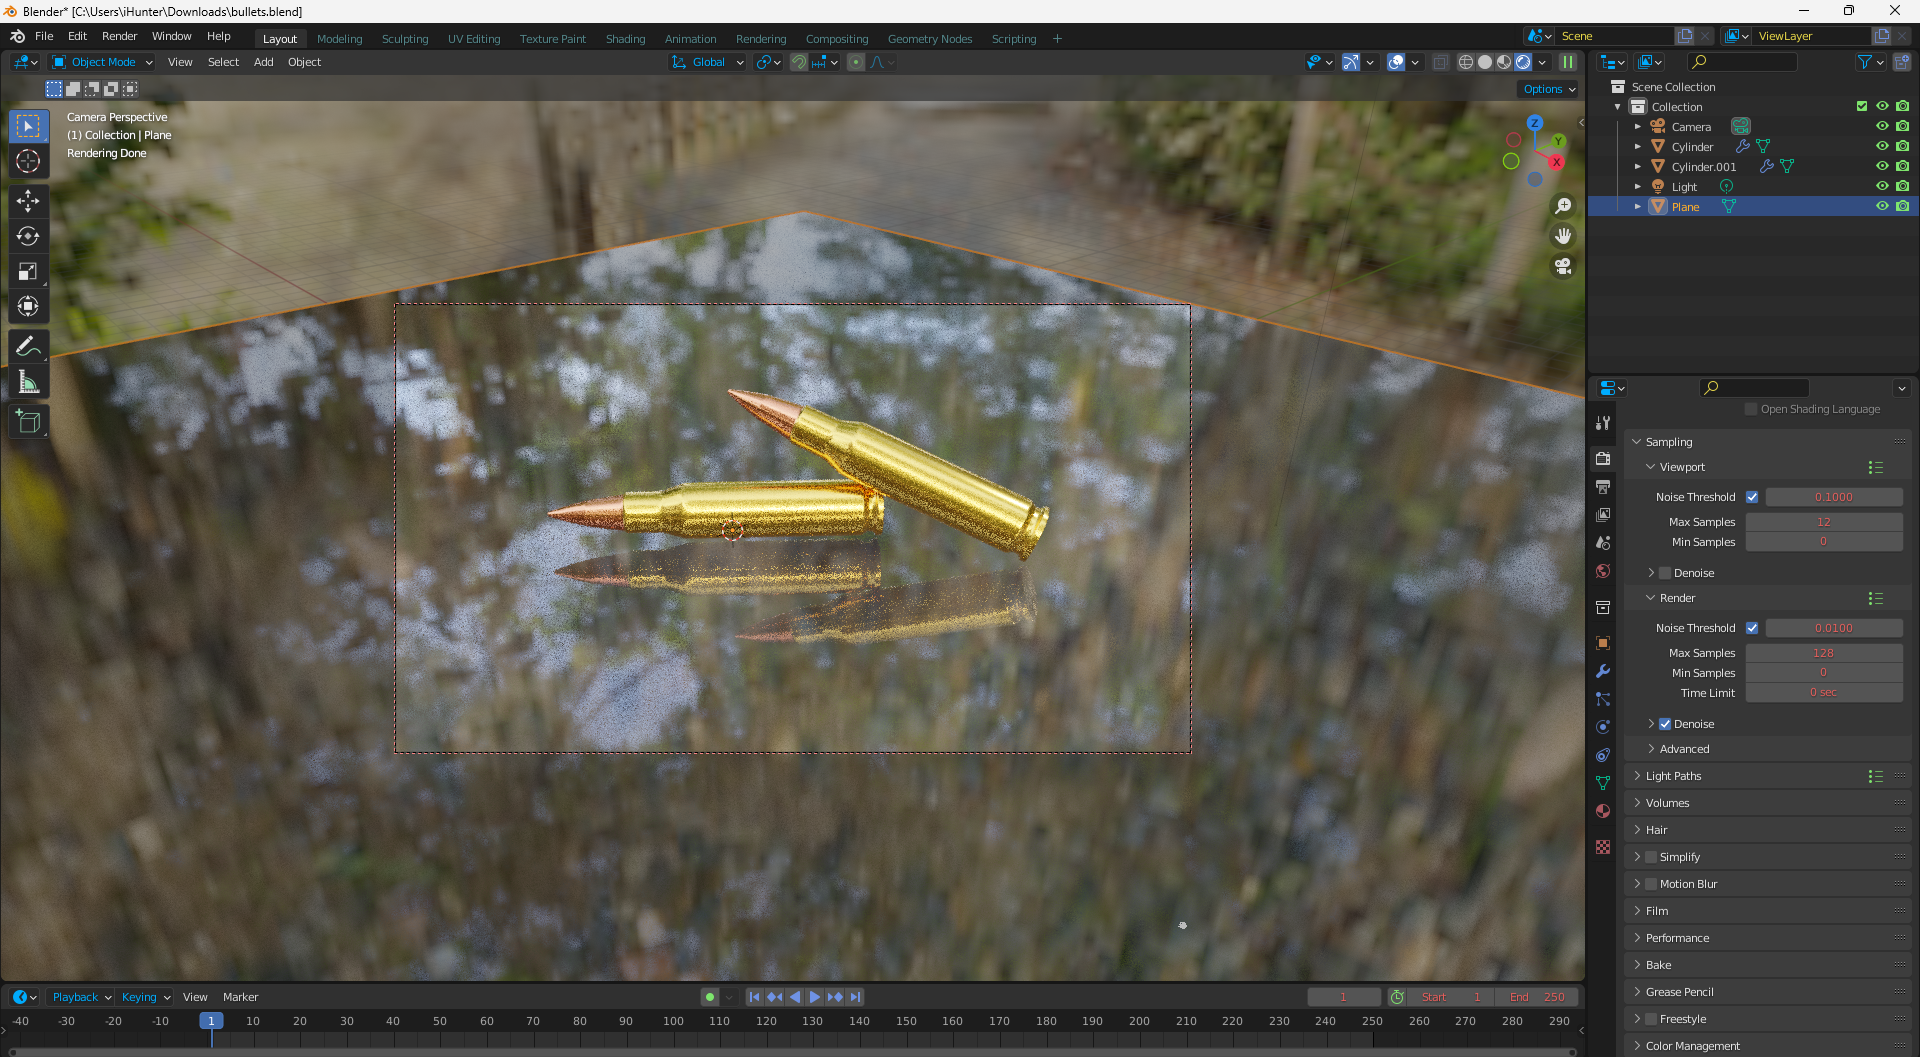
Task: Toggle camera view icon in viewport
Action: (1563, 266)
